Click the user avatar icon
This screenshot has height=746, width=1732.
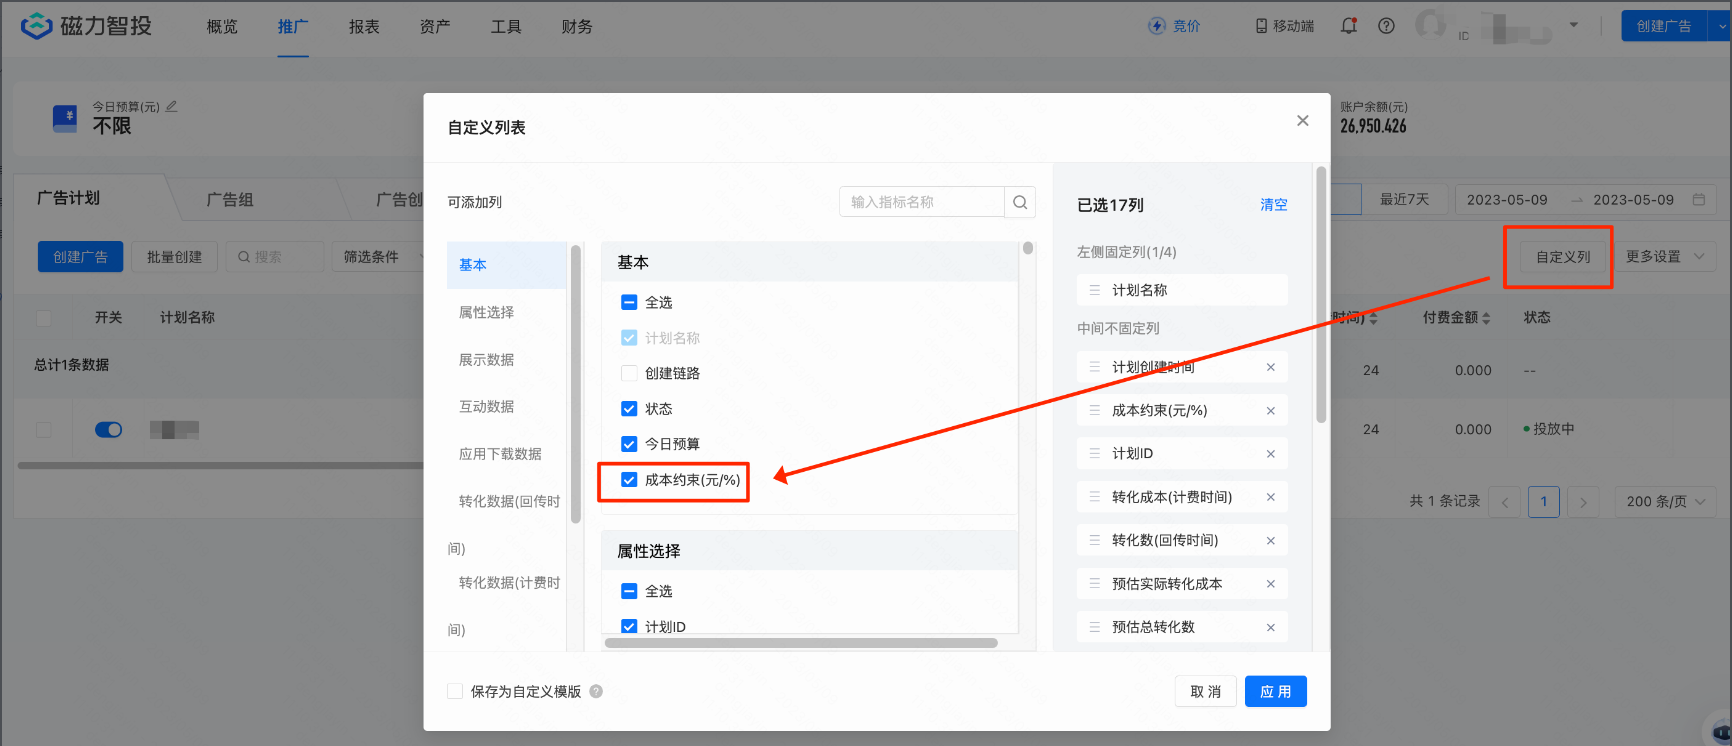pos(1431,25)
